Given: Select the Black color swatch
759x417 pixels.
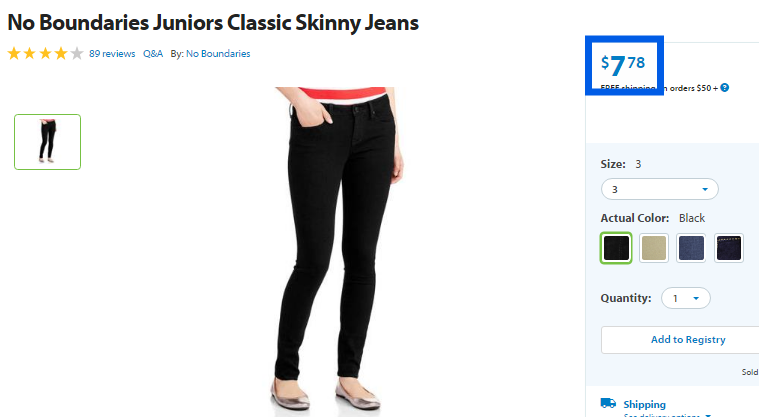Looking at the screenshot, I should 616,248.
